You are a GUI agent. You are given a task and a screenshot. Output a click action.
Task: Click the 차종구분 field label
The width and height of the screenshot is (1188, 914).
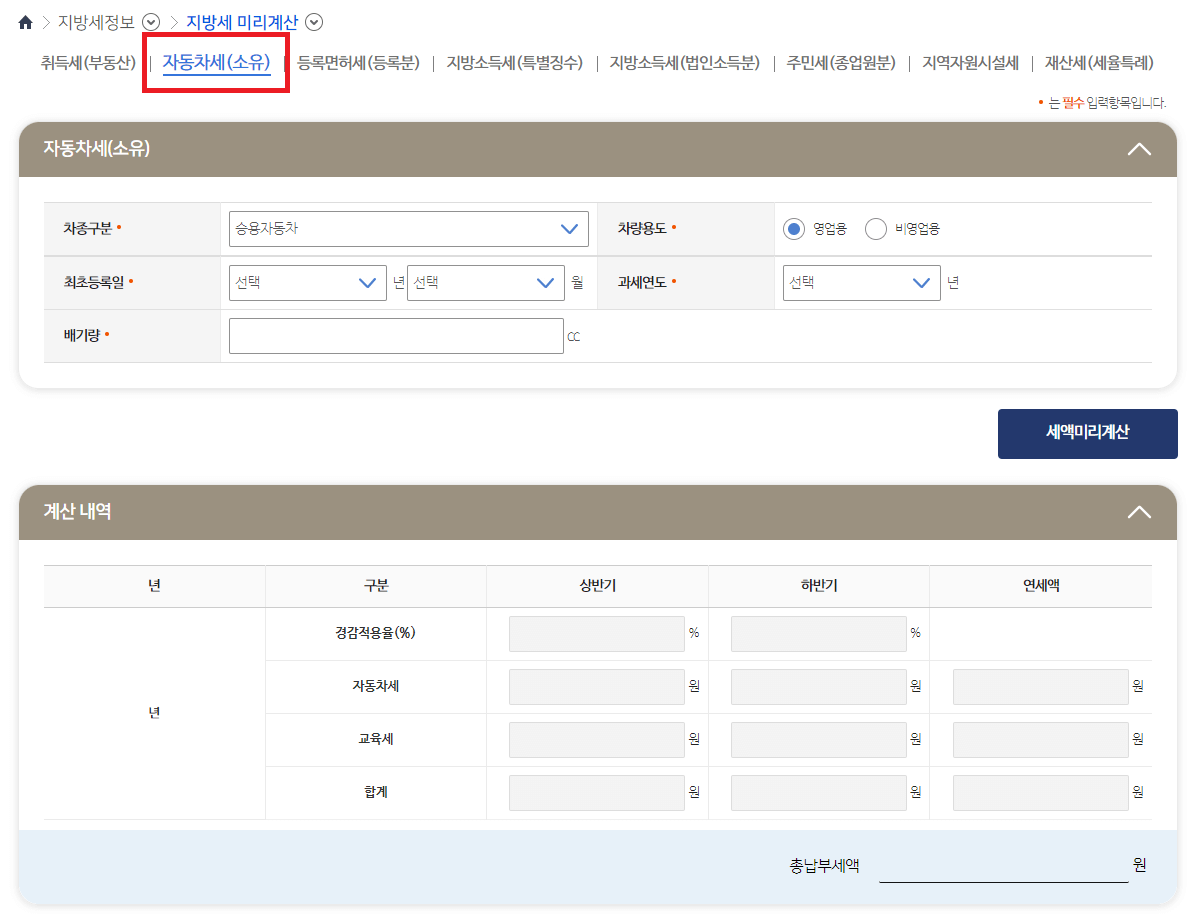pyautogui.click(x=88, y=228)
